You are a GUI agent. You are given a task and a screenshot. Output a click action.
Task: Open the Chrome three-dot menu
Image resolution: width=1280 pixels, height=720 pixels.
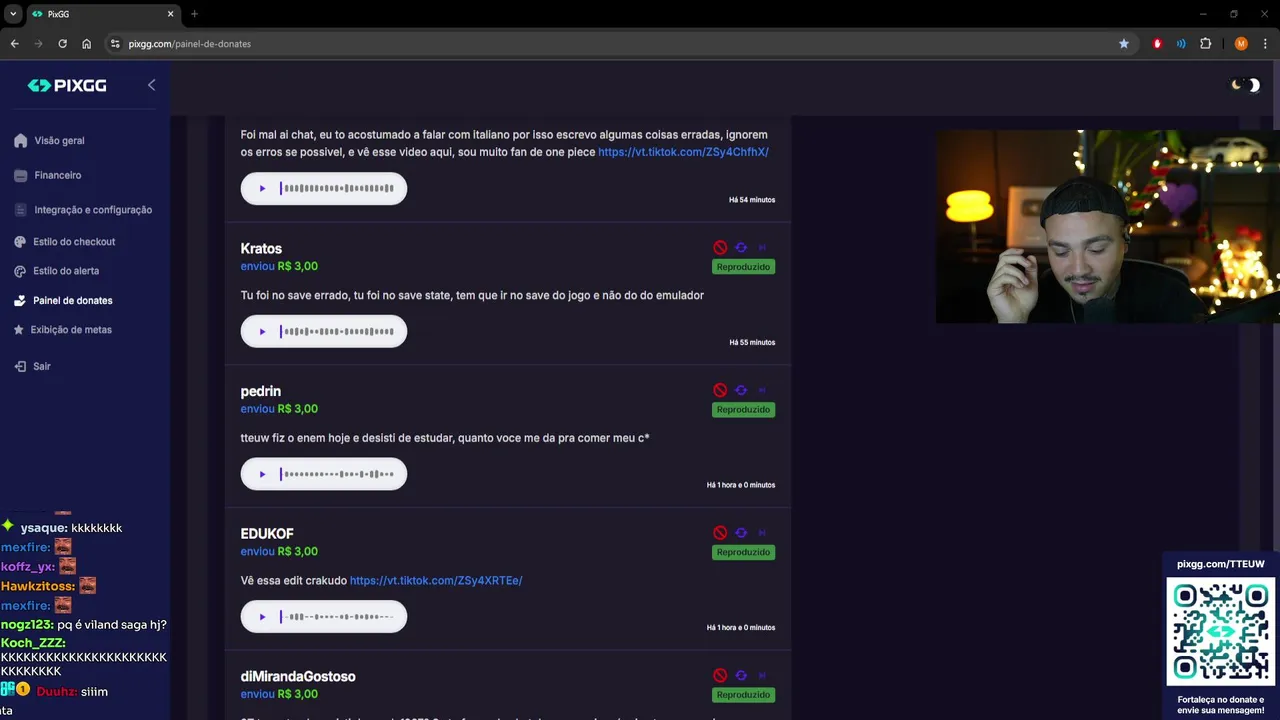coord(1266,44)
